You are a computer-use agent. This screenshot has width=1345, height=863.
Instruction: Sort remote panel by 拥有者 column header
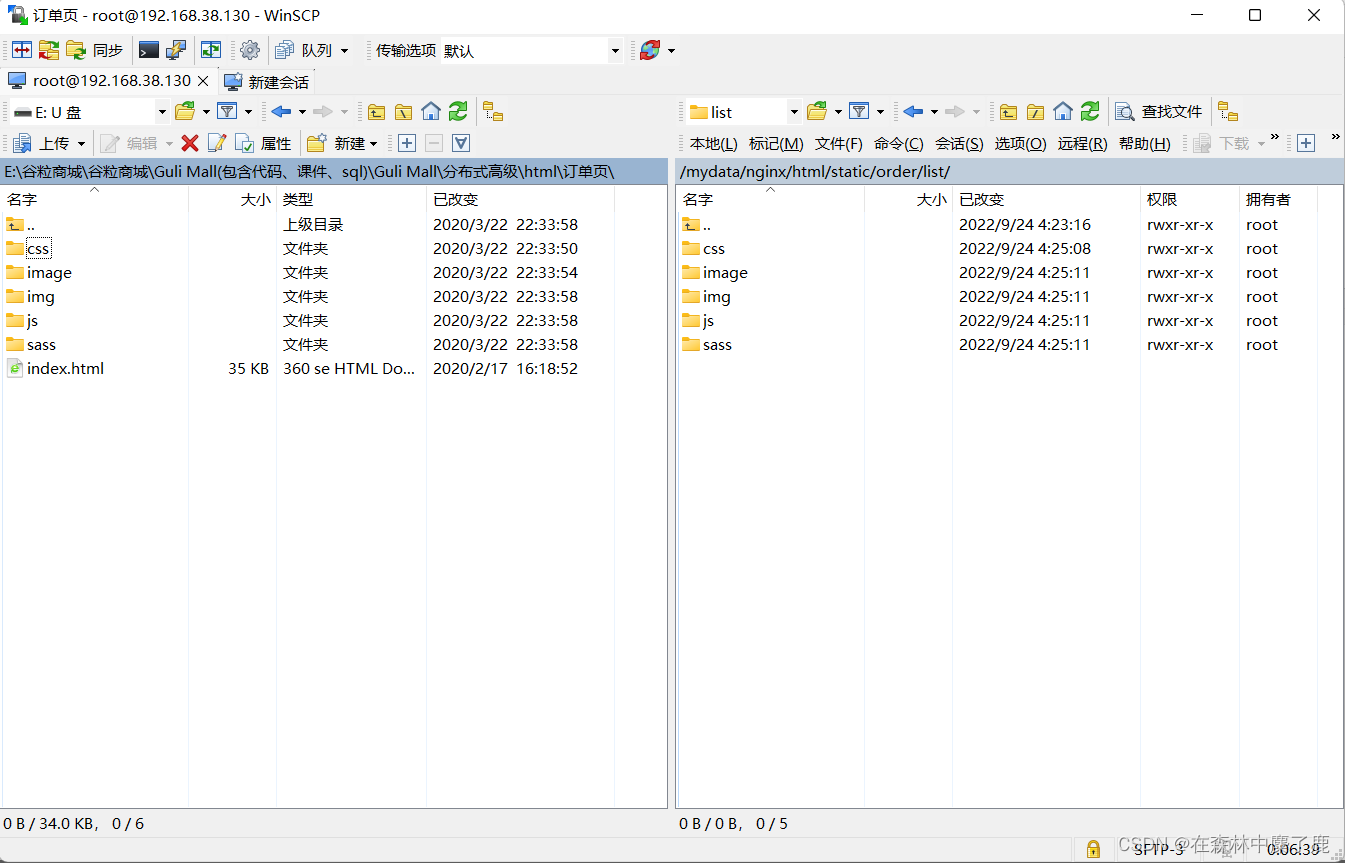[x=1278, y=199]
